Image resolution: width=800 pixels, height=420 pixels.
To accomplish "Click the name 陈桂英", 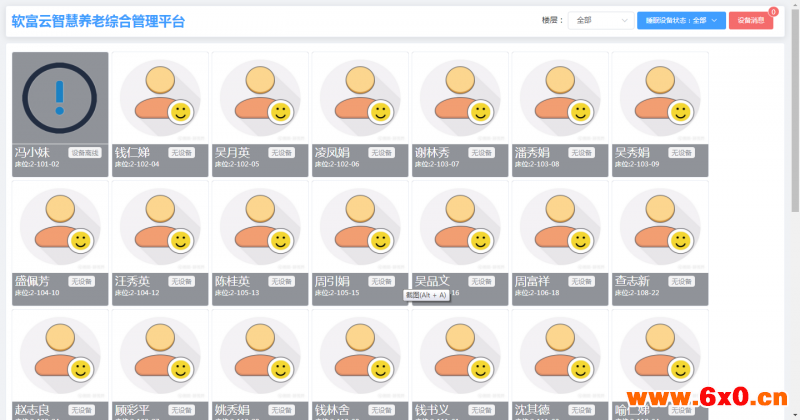I will pos(232,281).
